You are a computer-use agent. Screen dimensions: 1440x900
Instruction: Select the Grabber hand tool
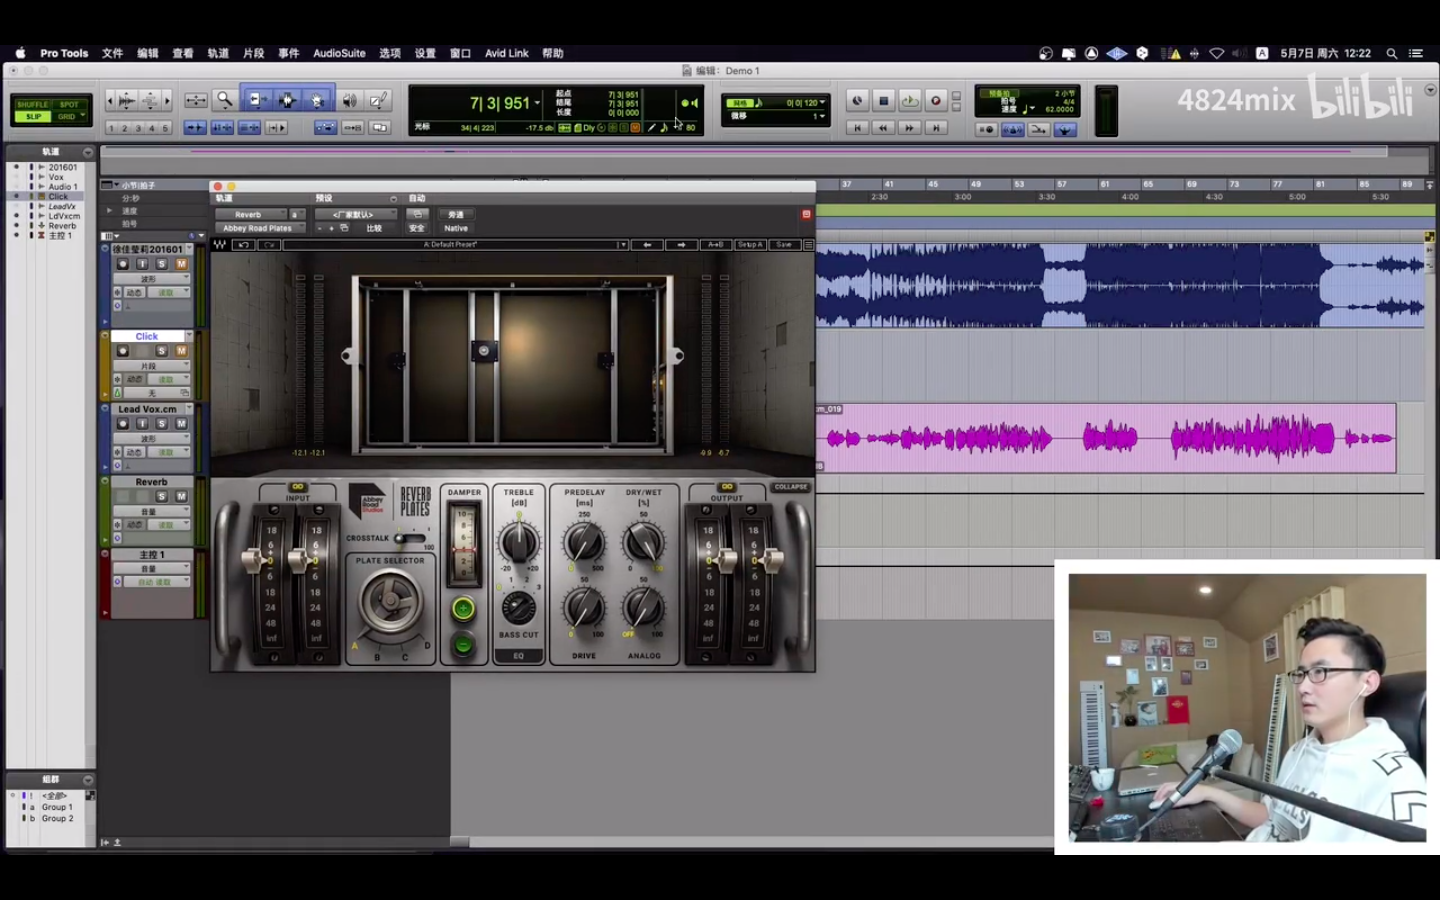[318, 99]
